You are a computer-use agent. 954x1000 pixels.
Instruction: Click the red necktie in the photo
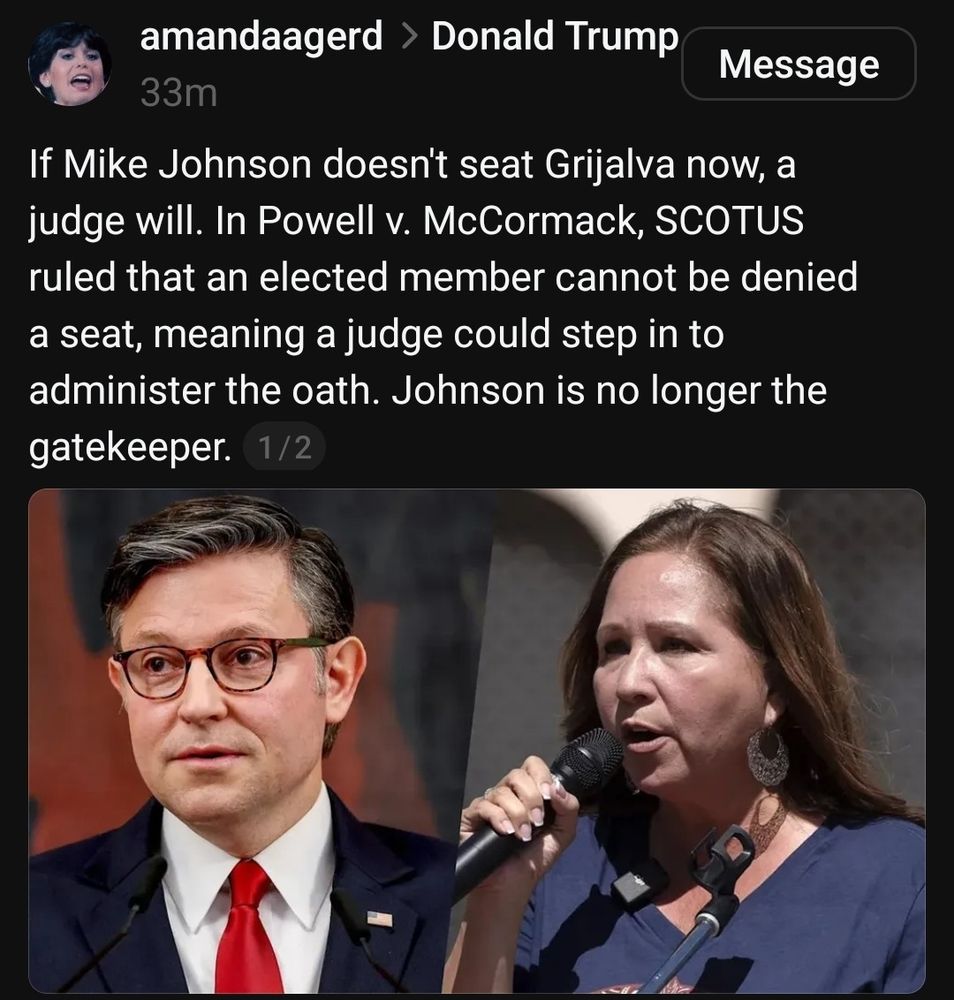coord(247,929)
